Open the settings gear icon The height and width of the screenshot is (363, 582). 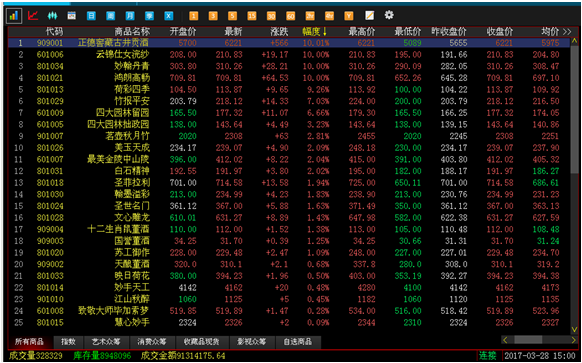click(x=389, y=15)
